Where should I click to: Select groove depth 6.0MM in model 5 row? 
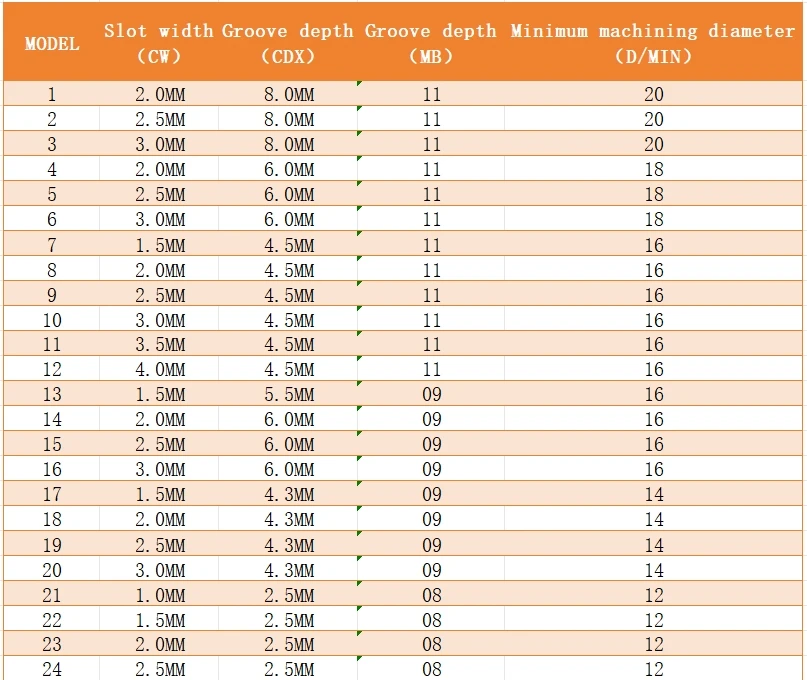[x=289, y=195]
